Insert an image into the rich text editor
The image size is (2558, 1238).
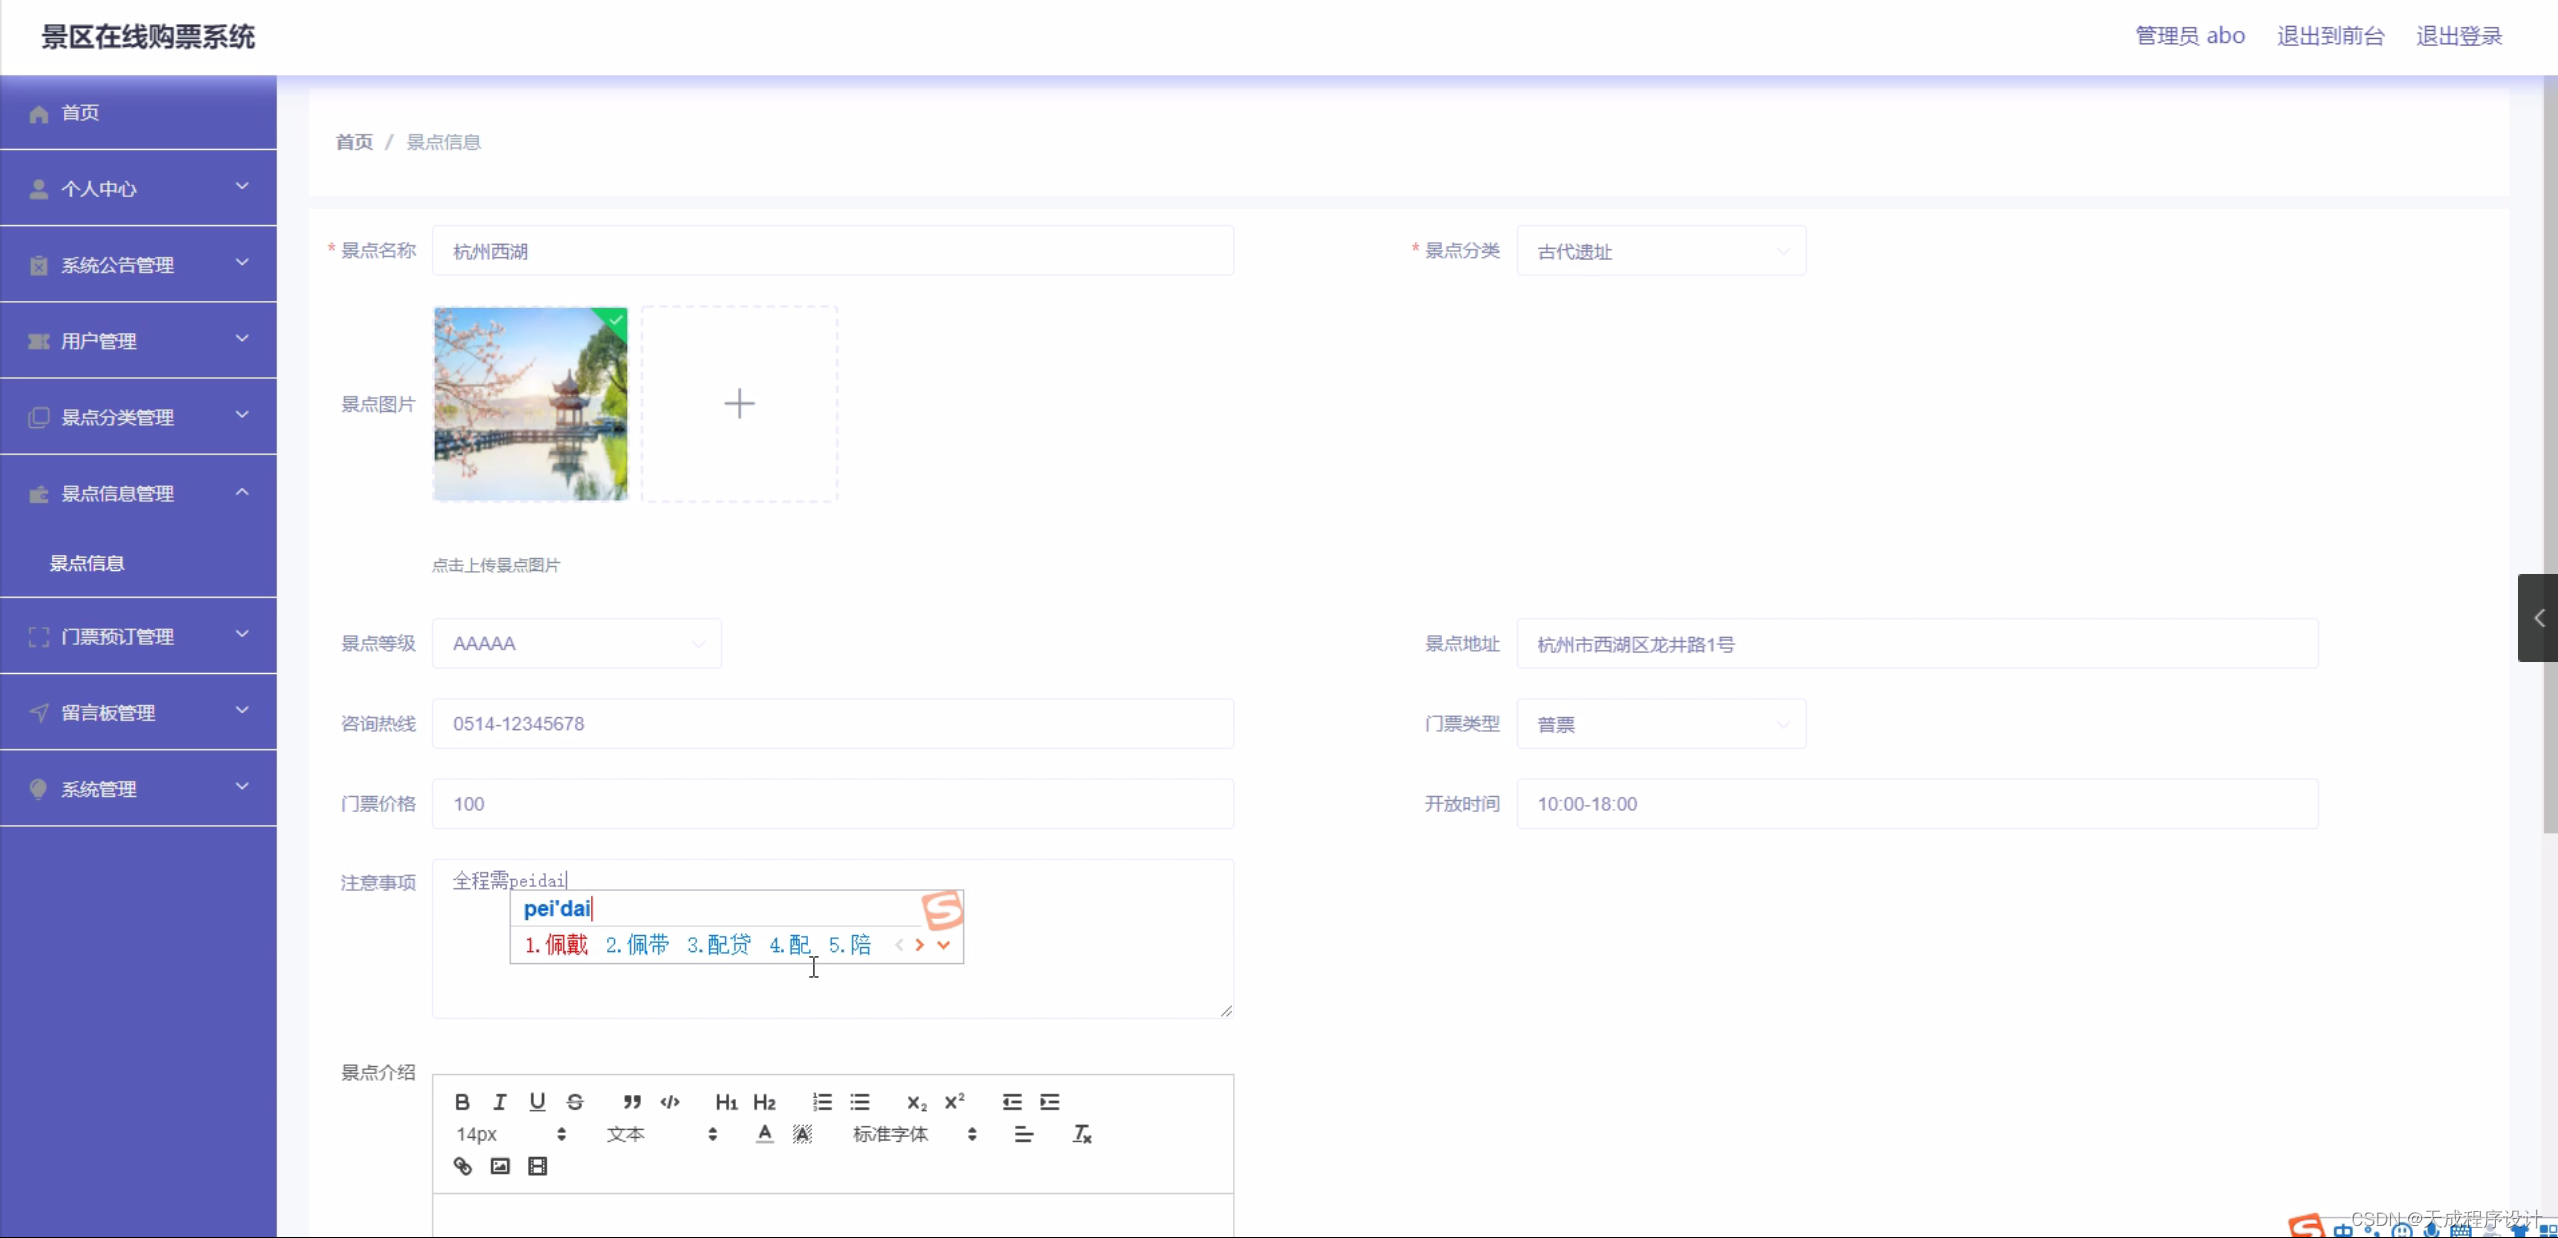(x=499, y=1166)
